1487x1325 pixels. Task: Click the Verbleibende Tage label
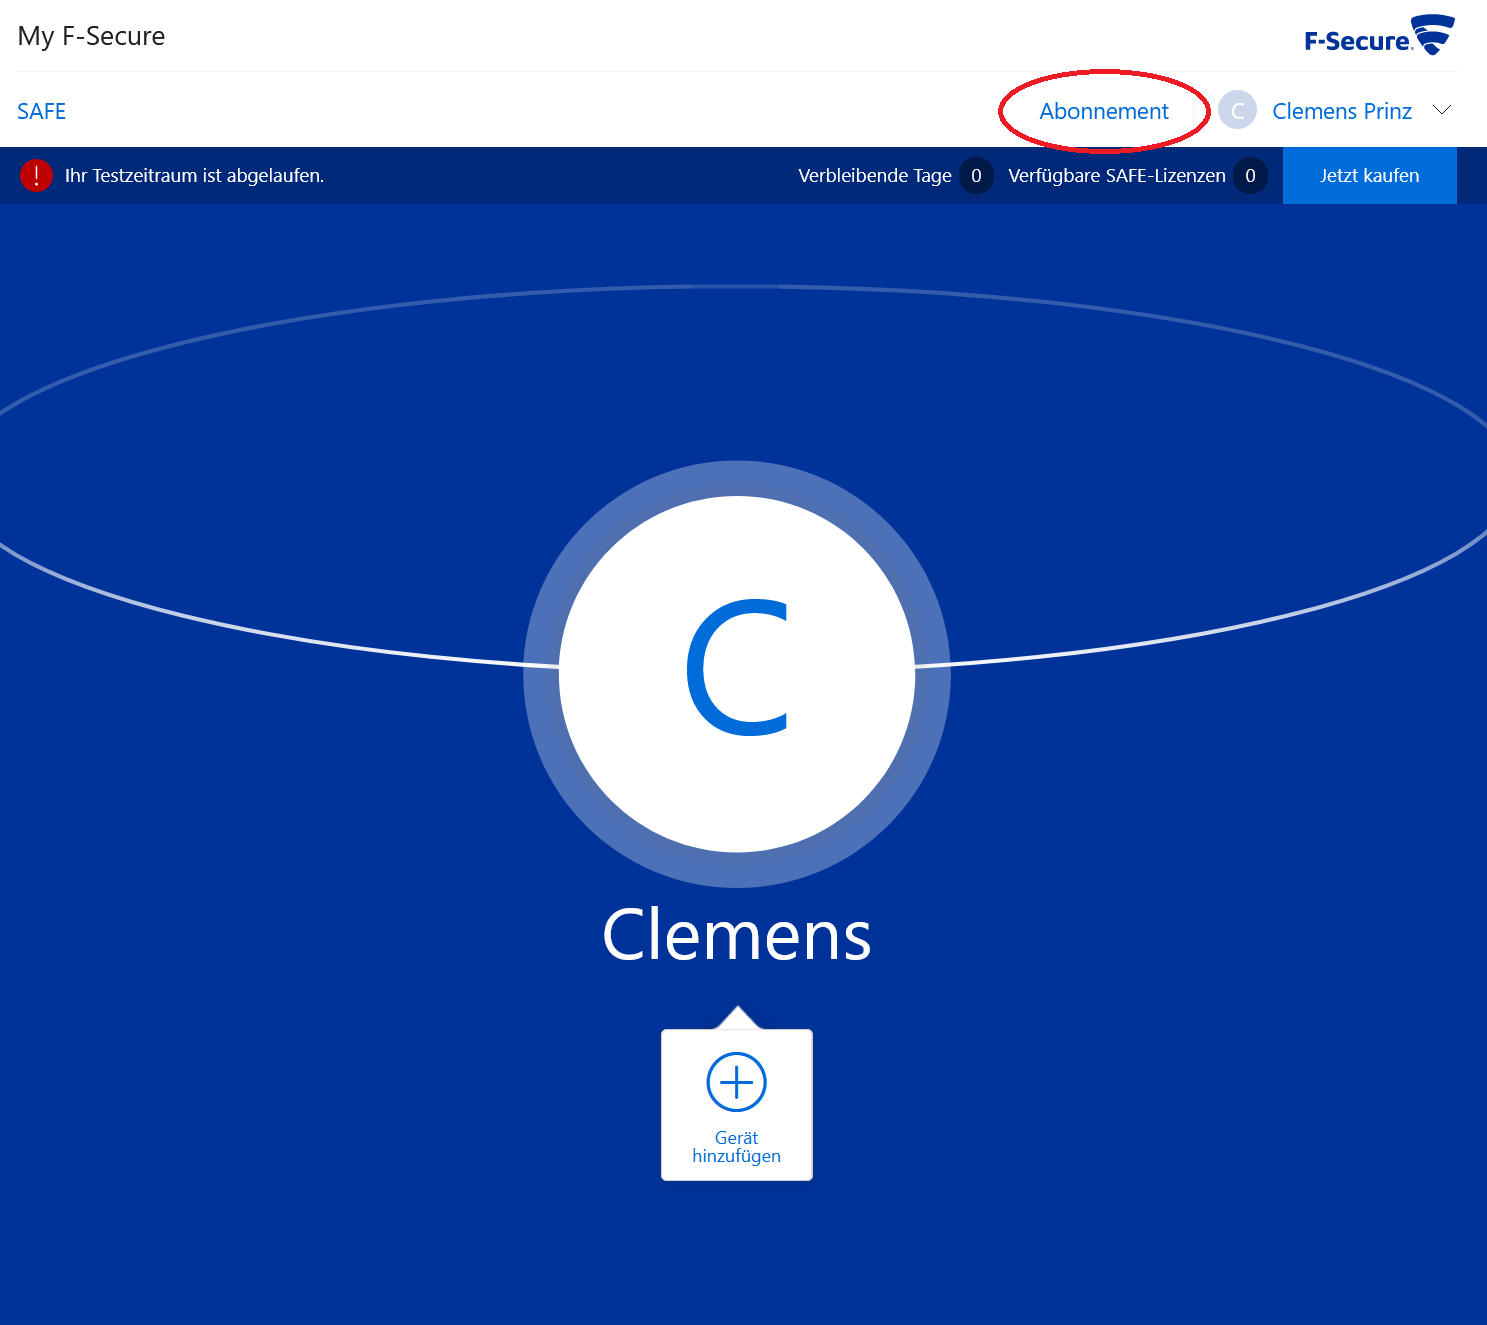pyautogui.click(x=874, y=176)
